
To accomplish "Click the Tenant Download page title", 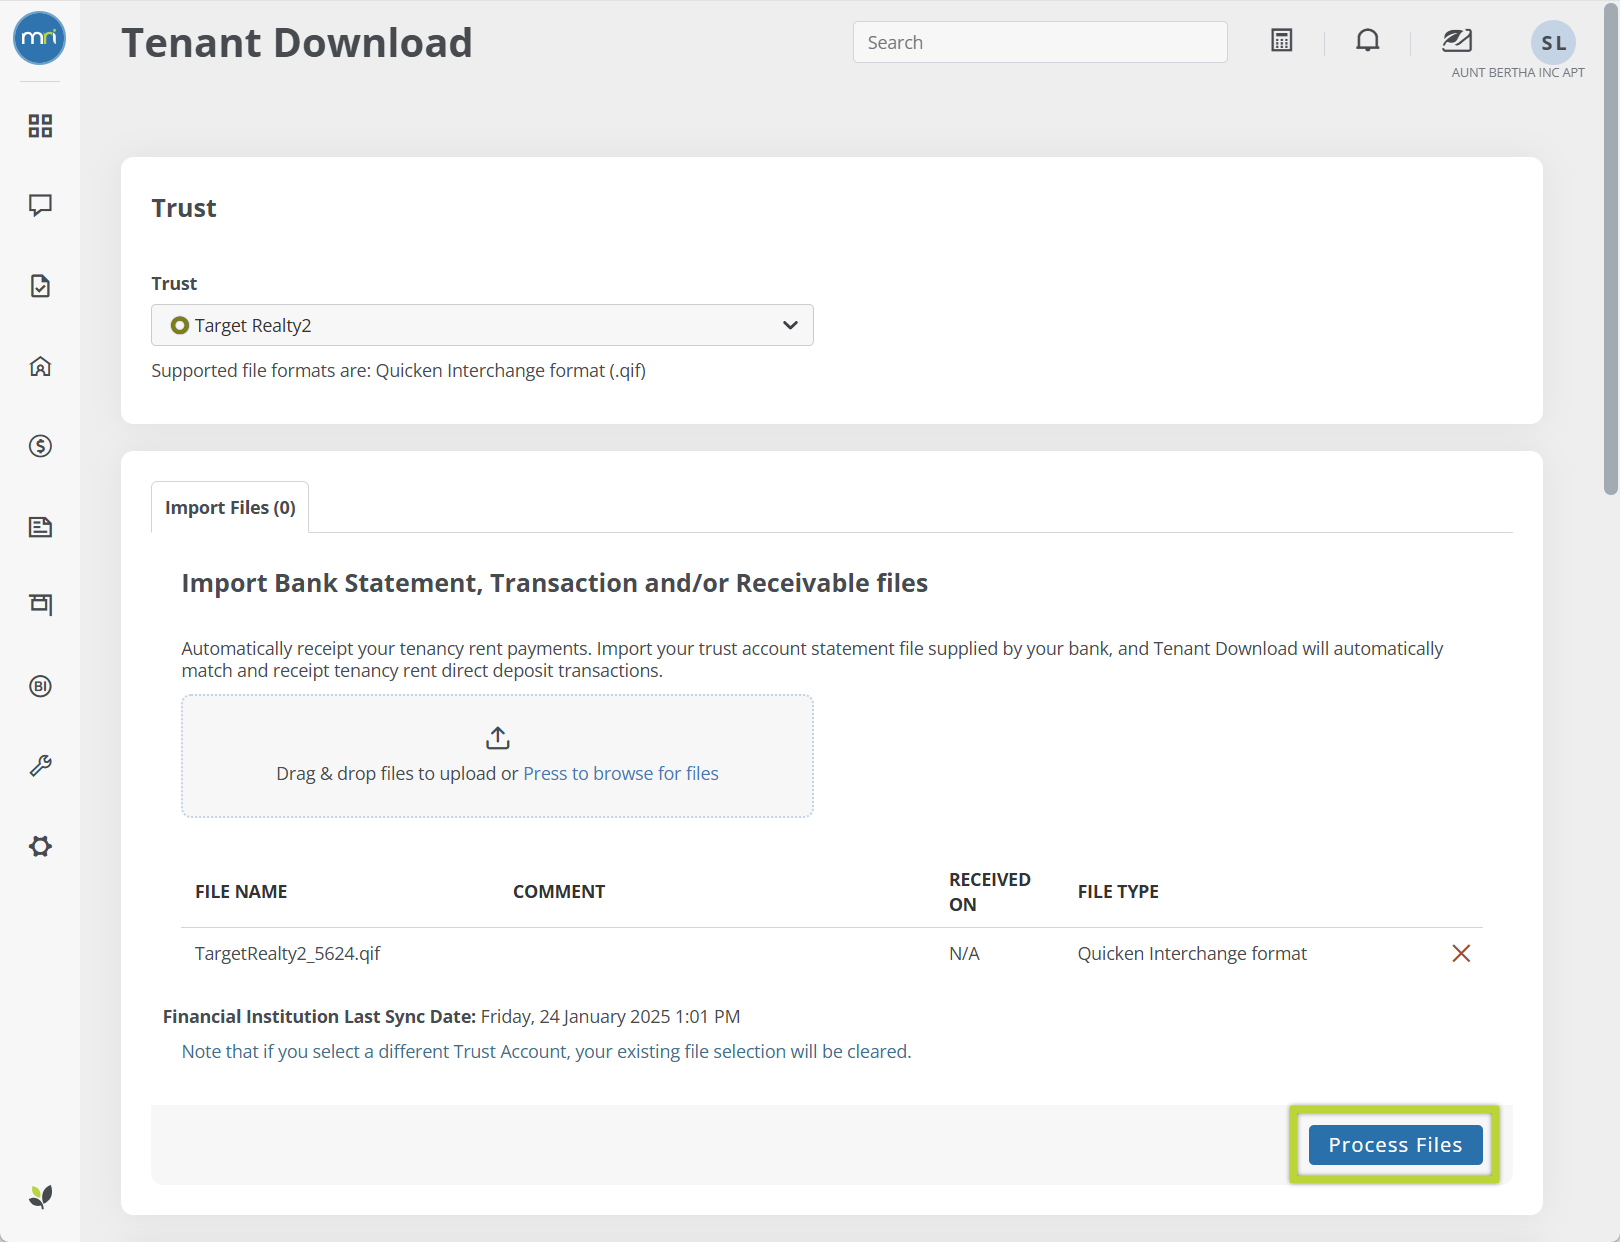I will 297,43.
